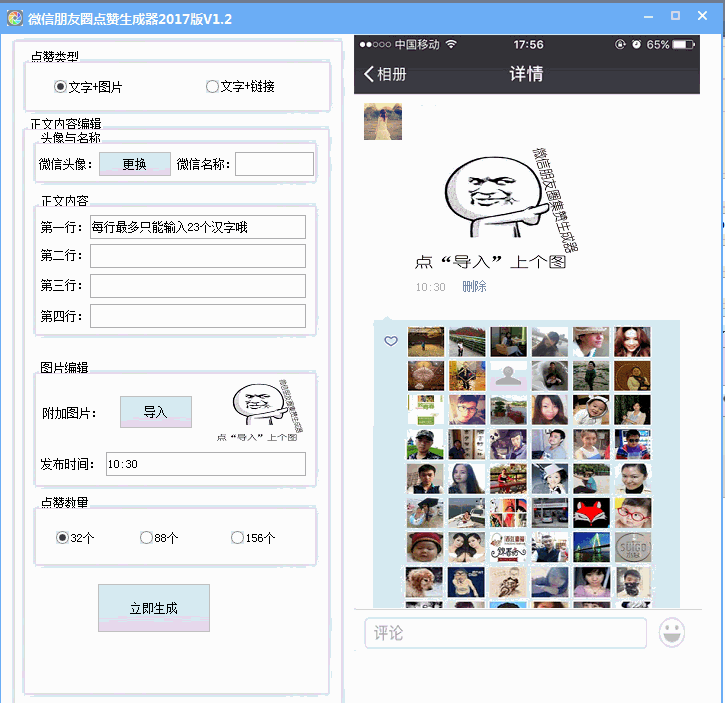This screenshot has width=725, height=703.
Task: Click the 导入 image import button
Action: pos(156,412)
